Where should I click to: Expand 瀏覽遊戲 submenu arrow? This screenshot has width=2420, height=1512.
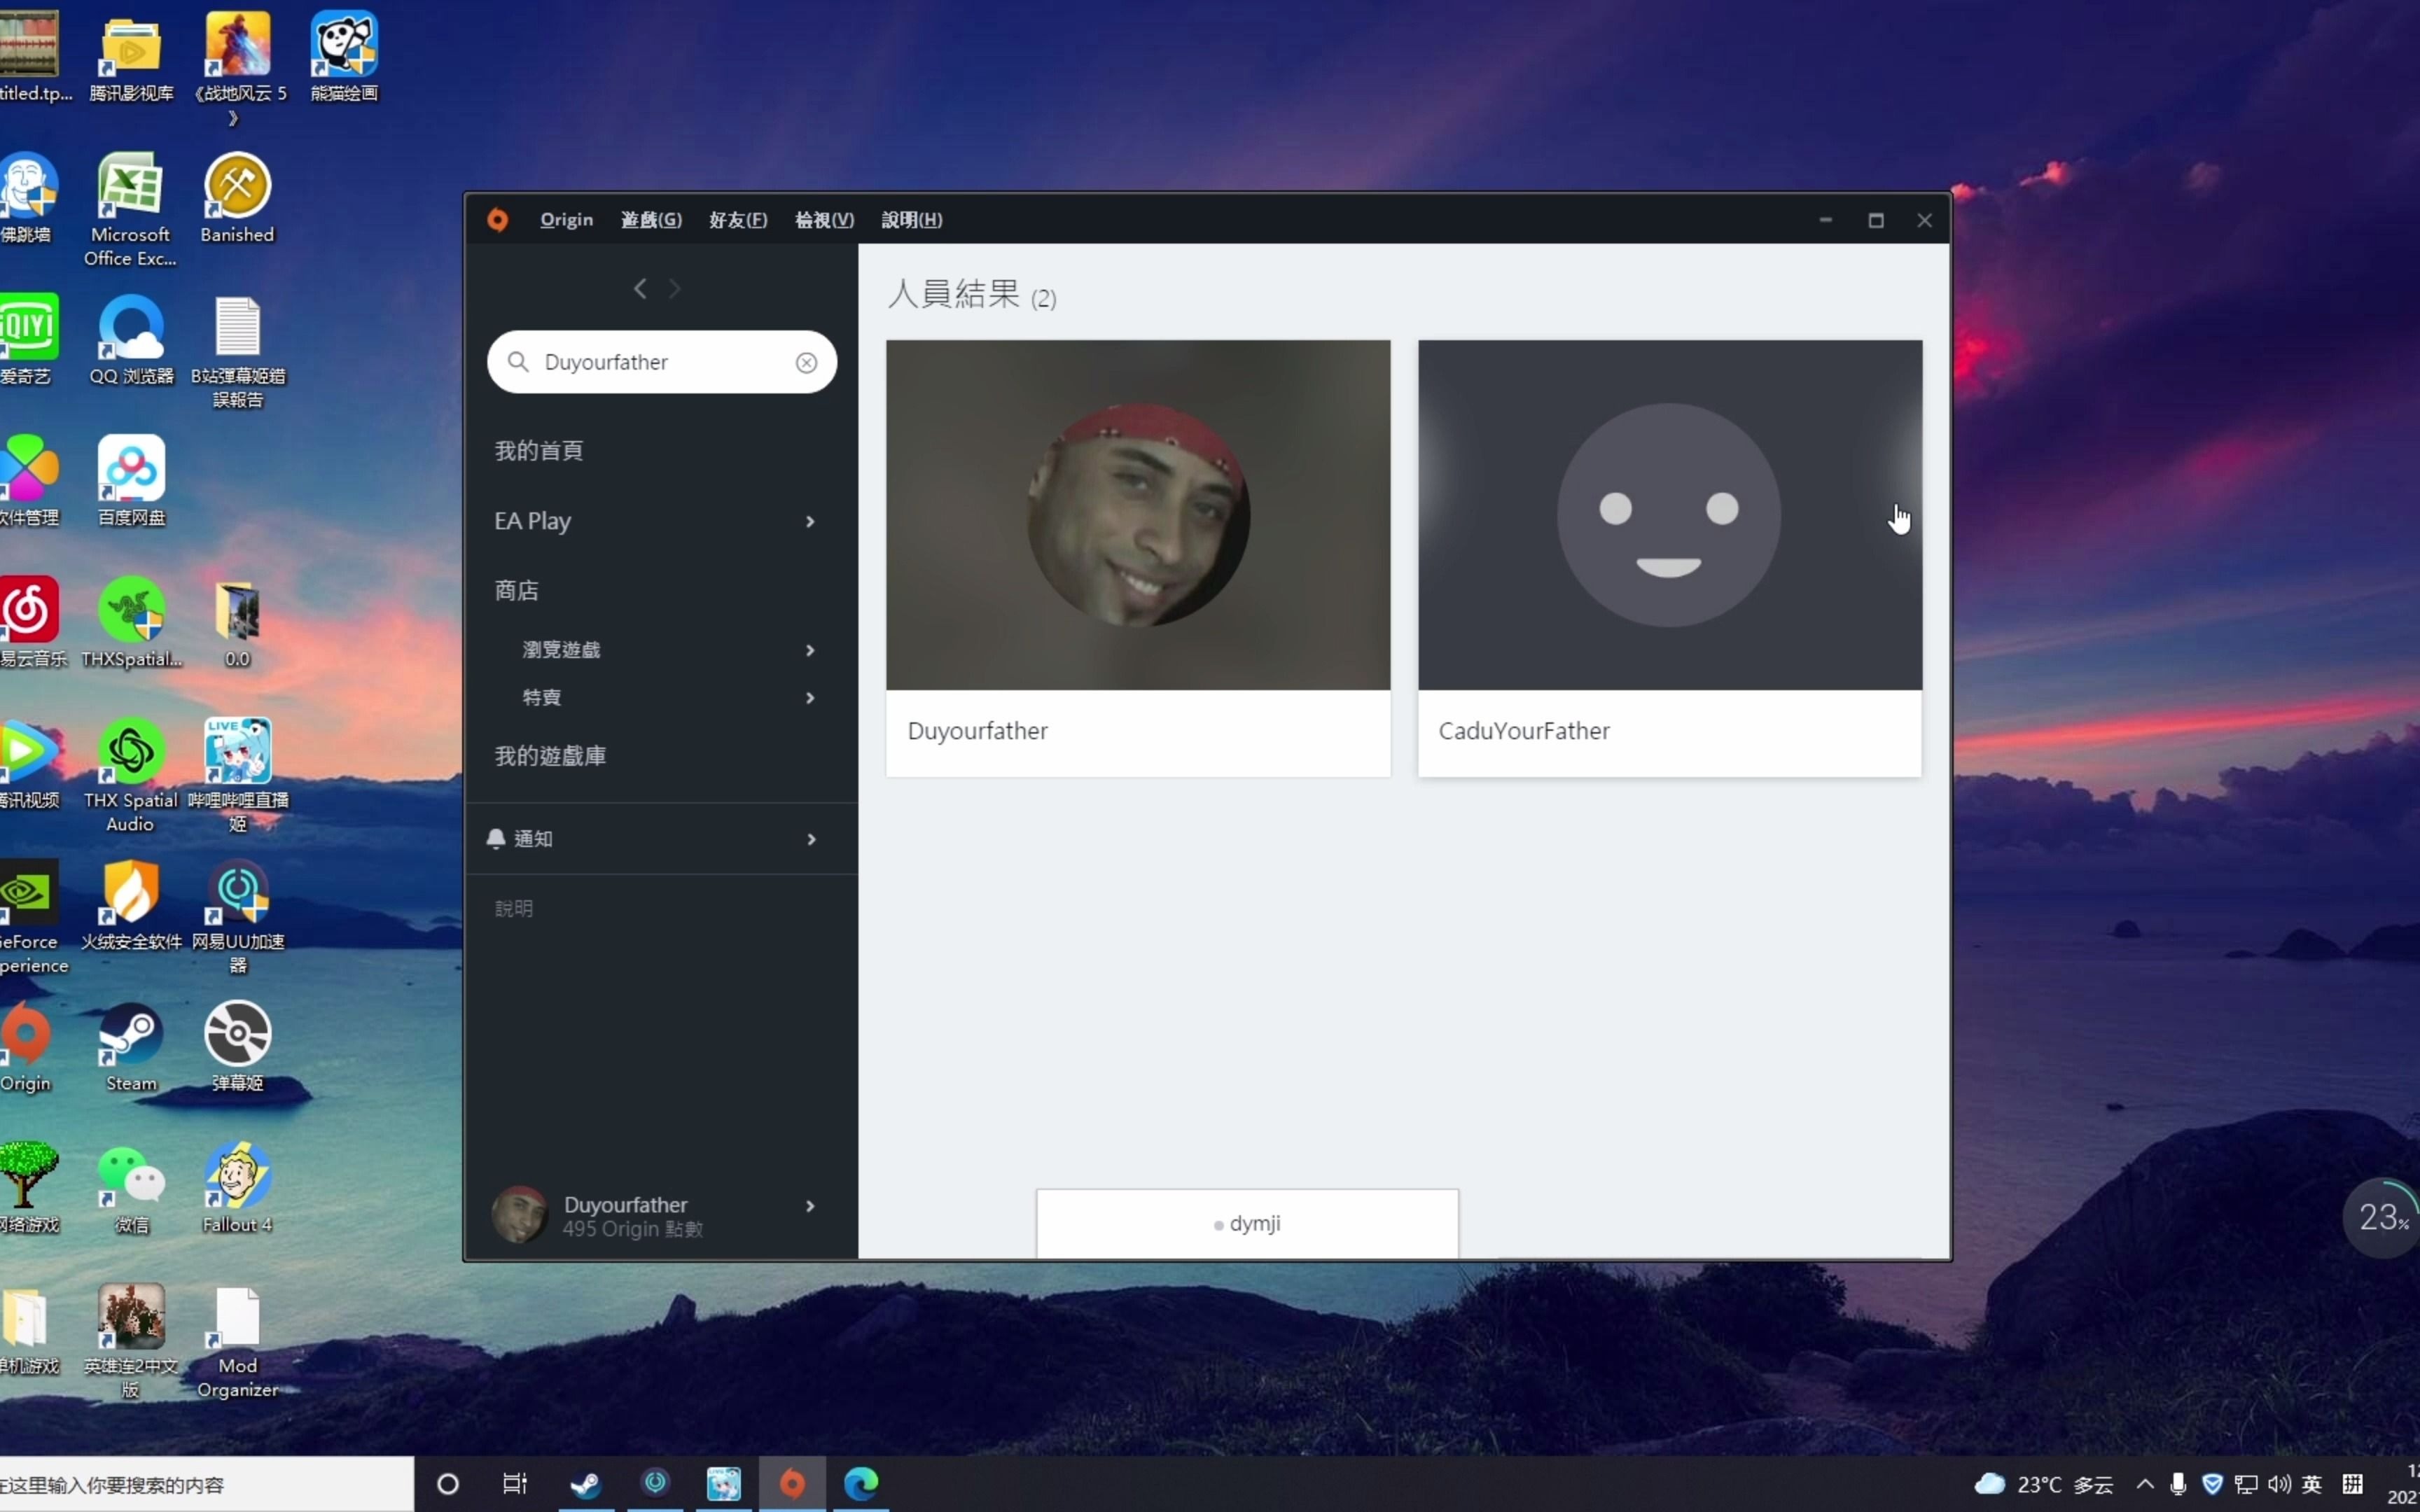point(810,650)
